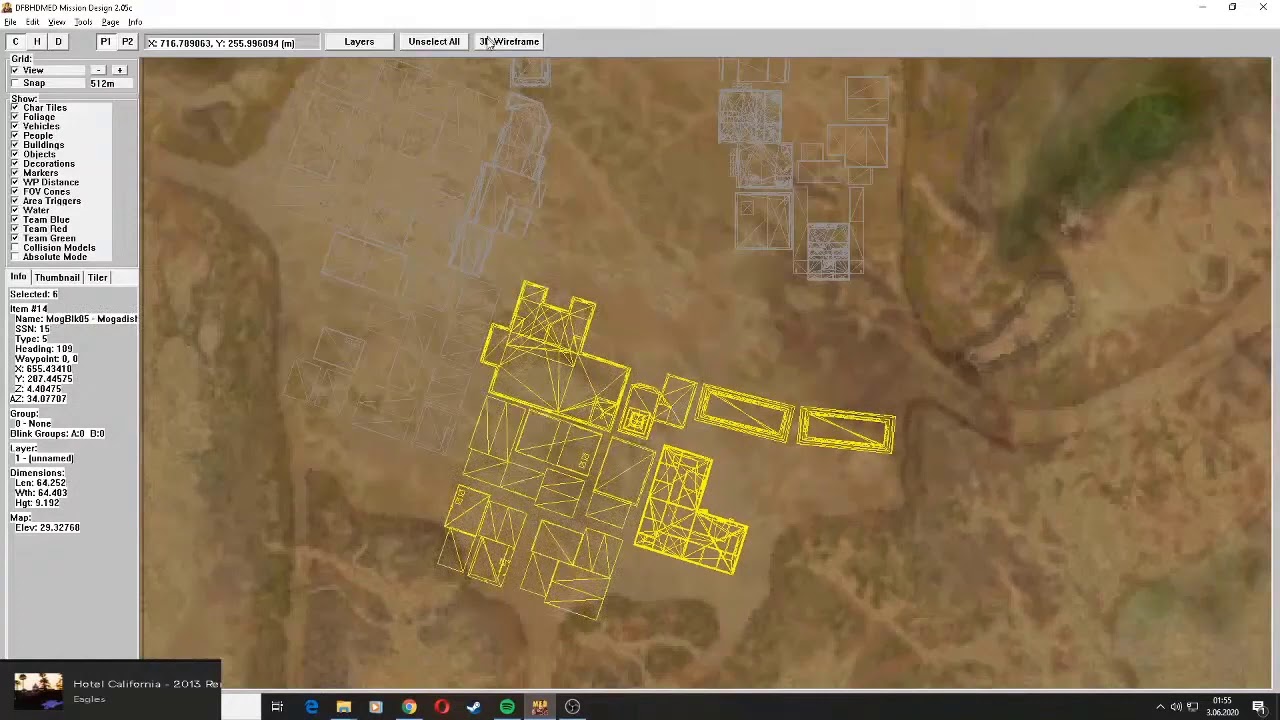Viewport: 1280px width, 720px height.
Task: Toggle Team Green visibility
Action: pos(15,239)
